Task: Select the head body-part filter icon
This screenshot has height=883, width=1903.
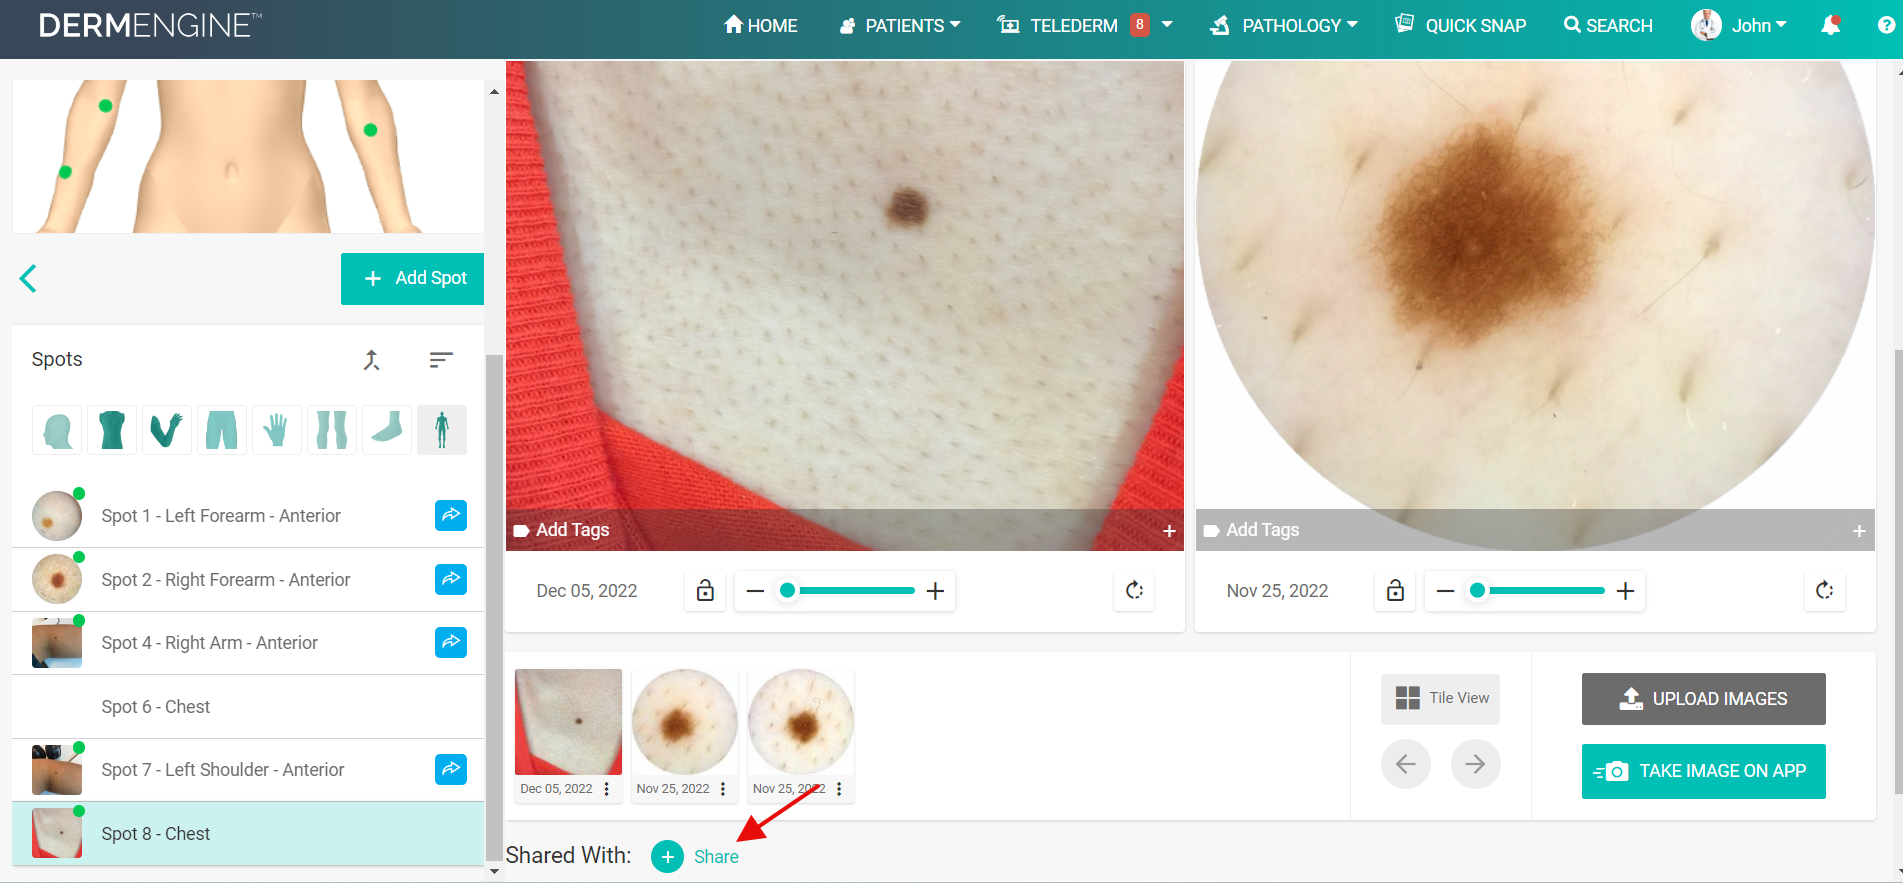Action: point(57,430)
